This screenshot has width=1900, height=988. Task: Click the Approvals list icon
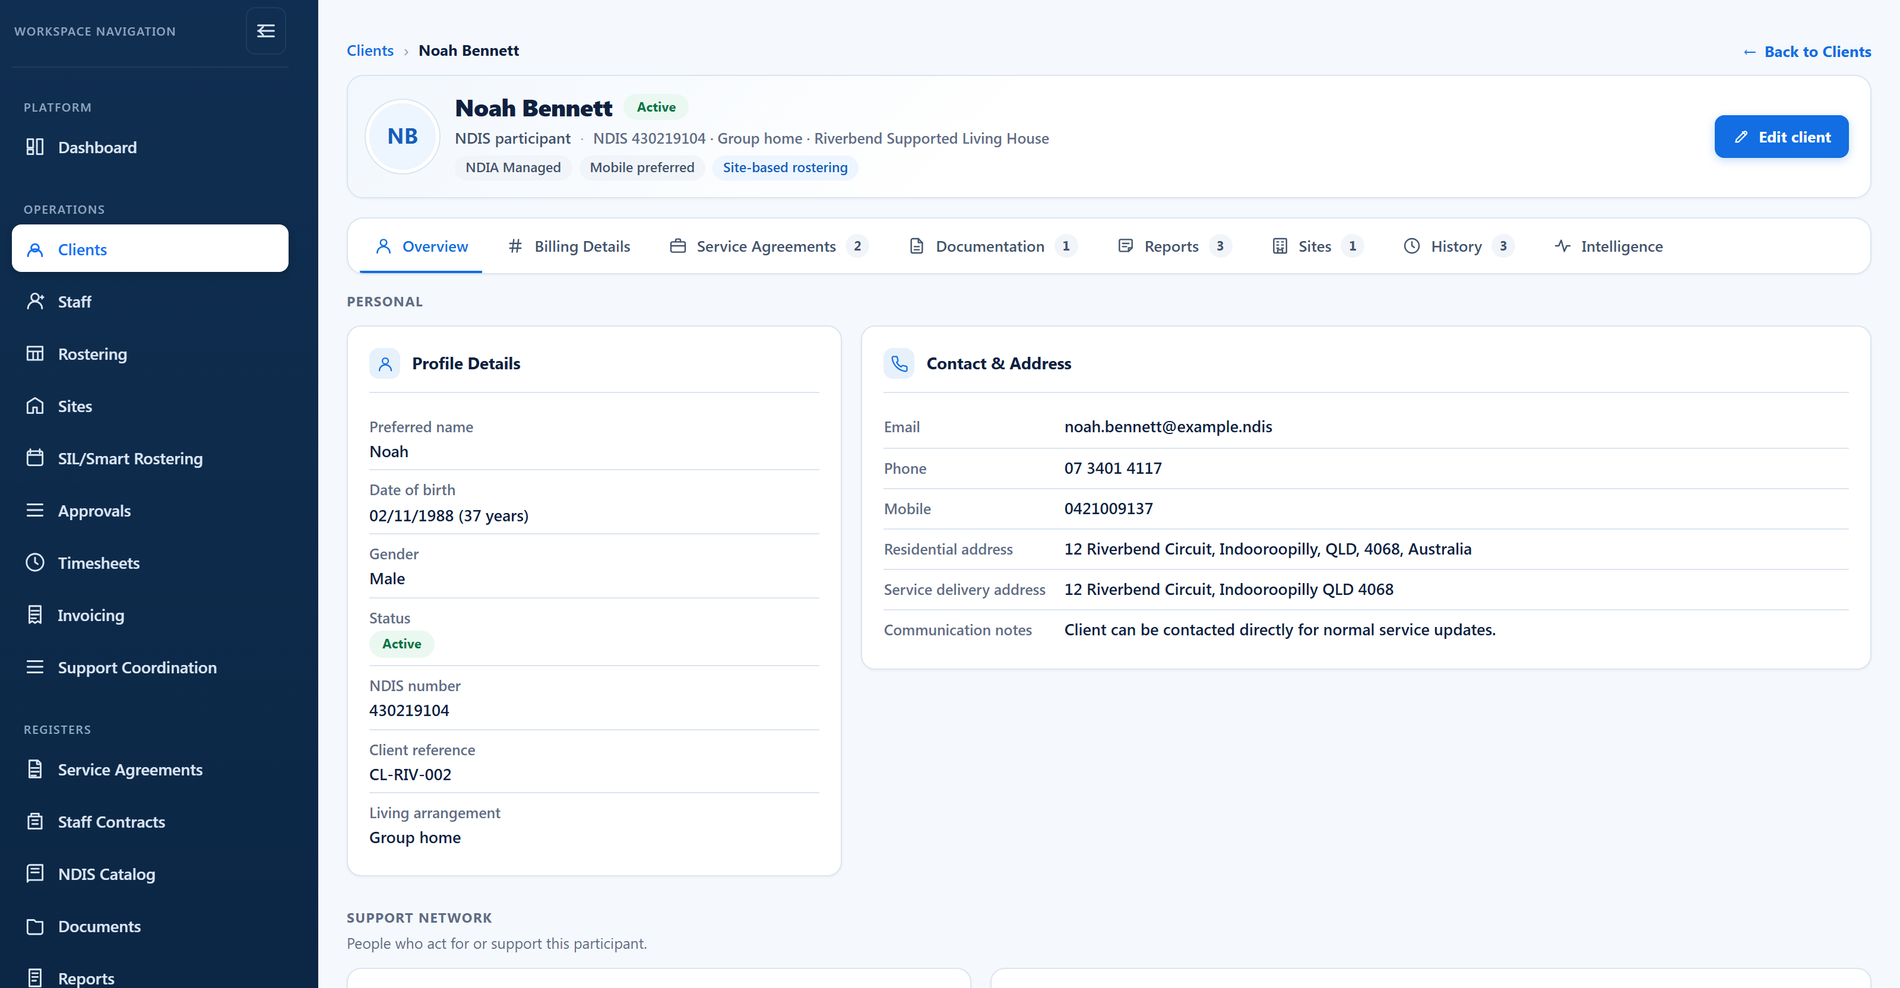(35, 510)
